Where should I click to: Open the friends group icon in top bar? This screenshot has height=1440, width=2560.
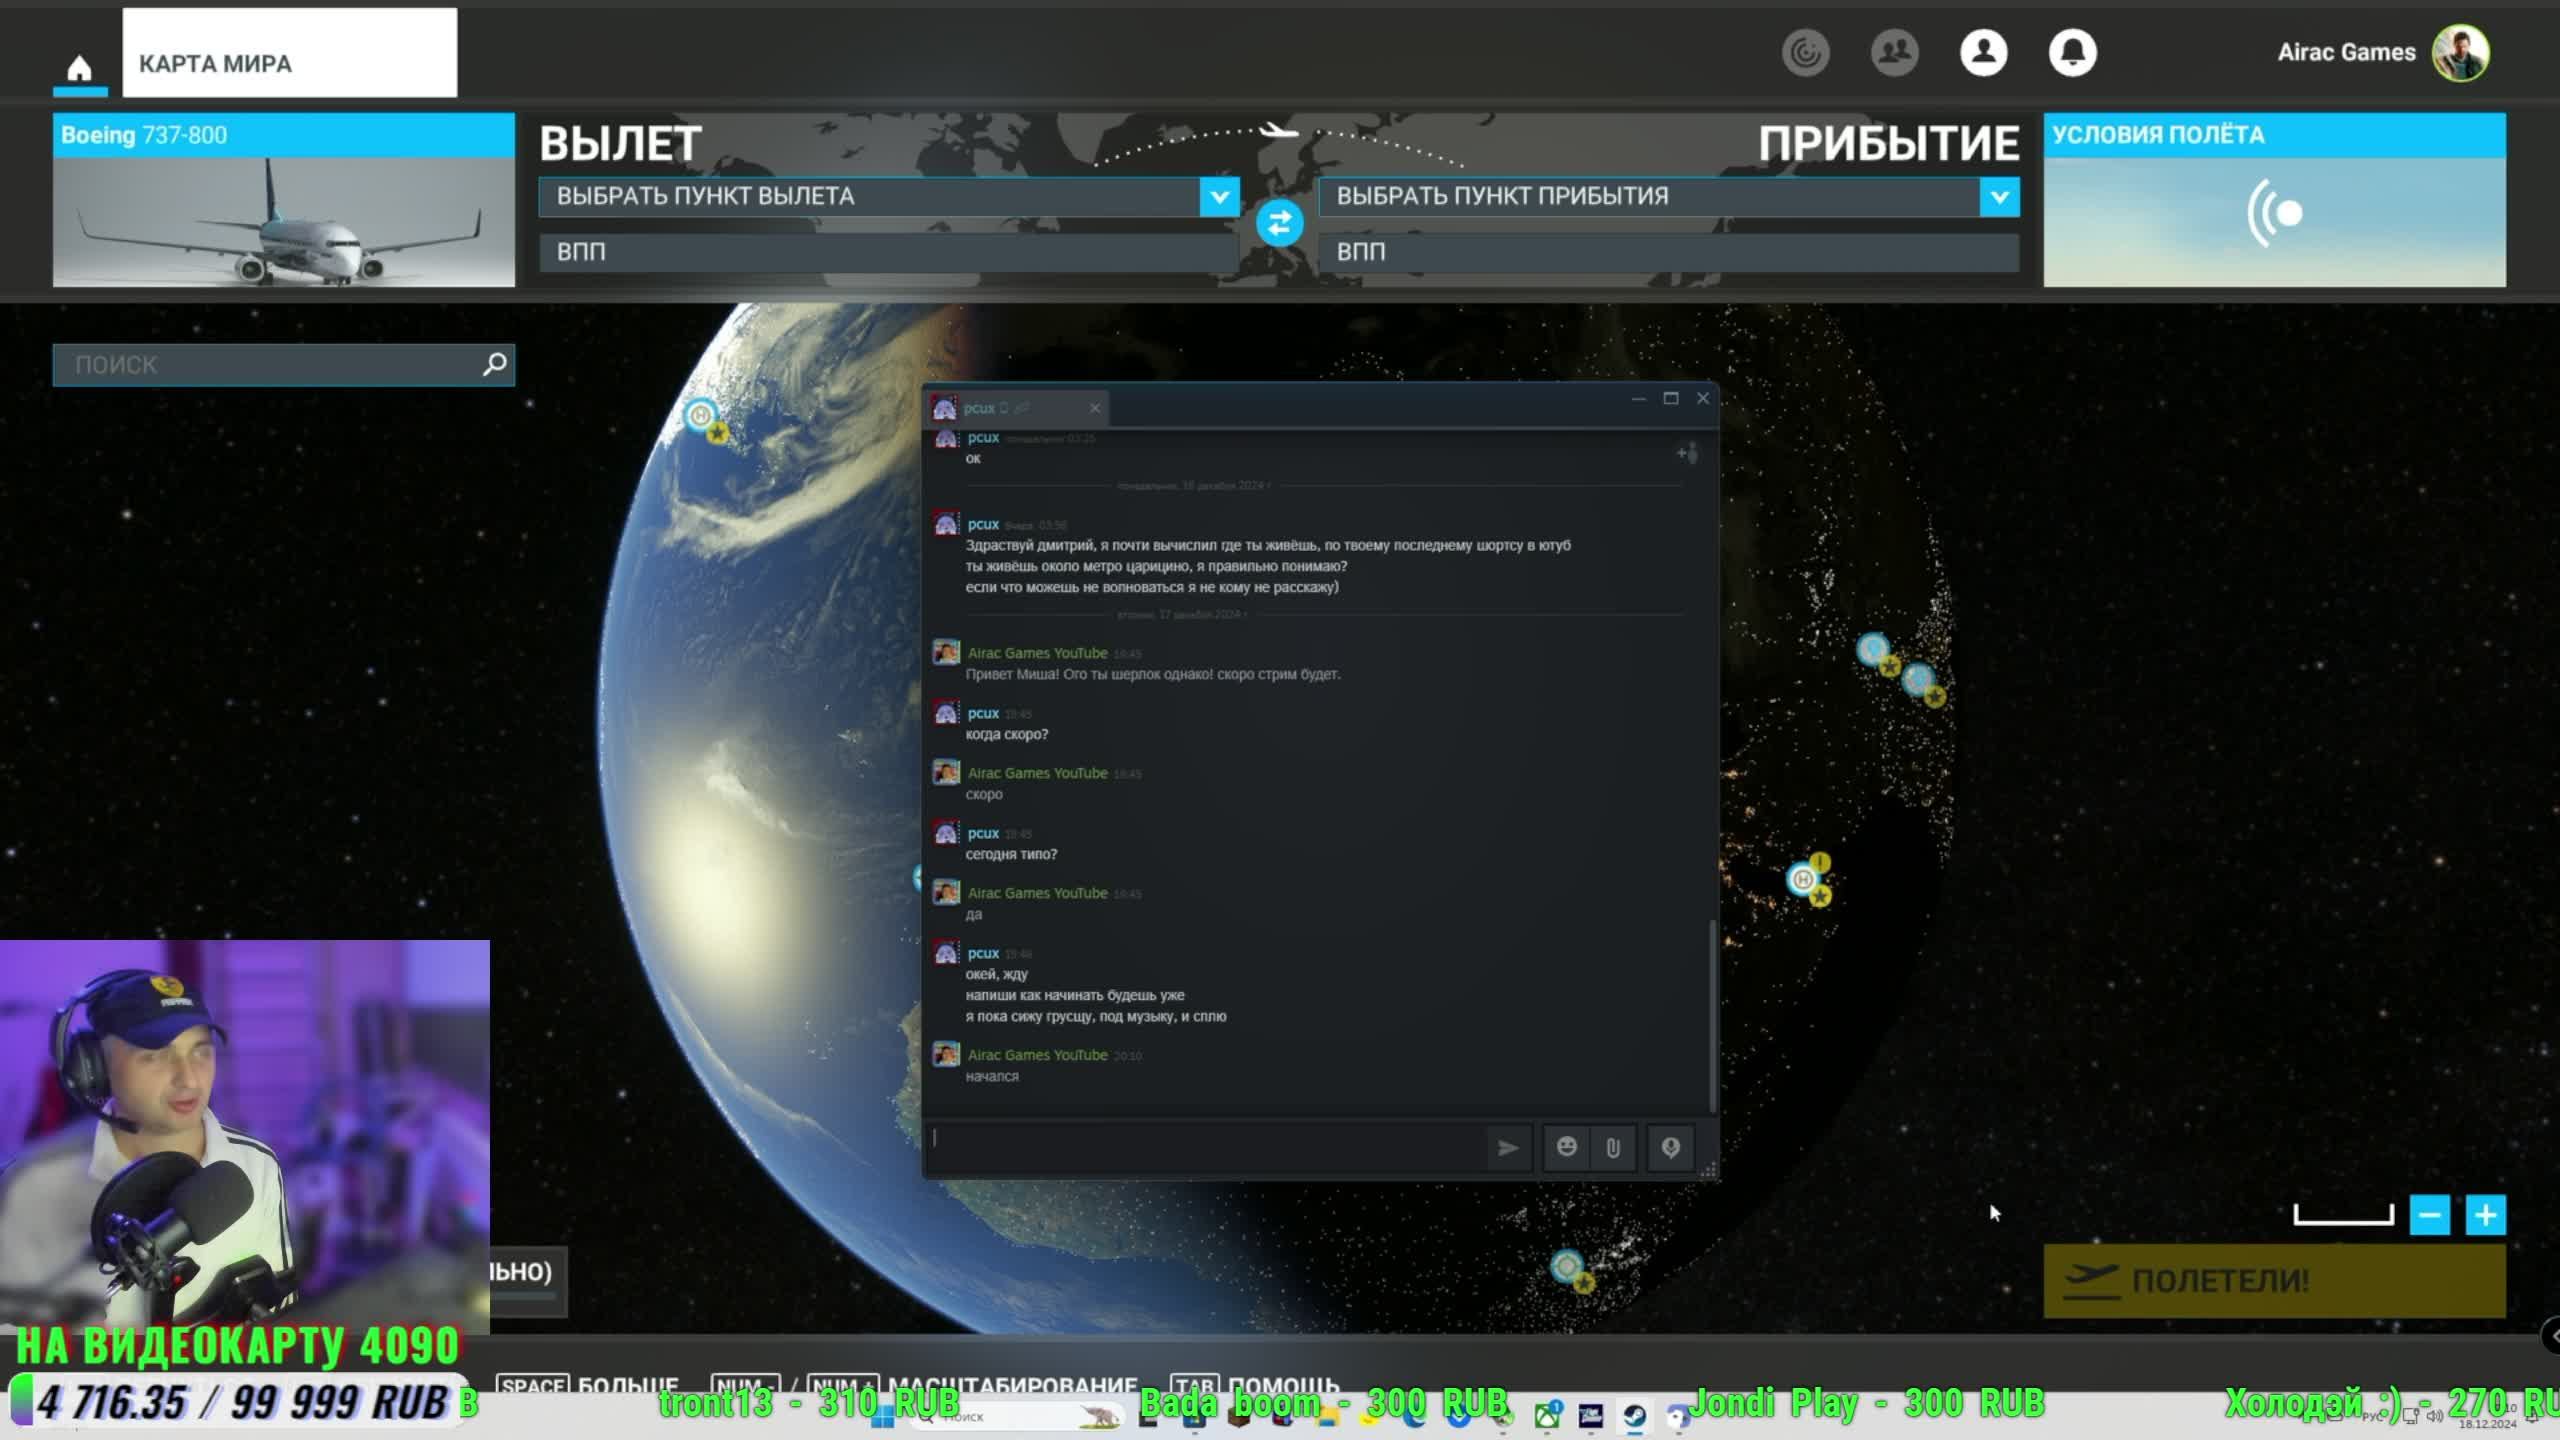click(1894, 53)
